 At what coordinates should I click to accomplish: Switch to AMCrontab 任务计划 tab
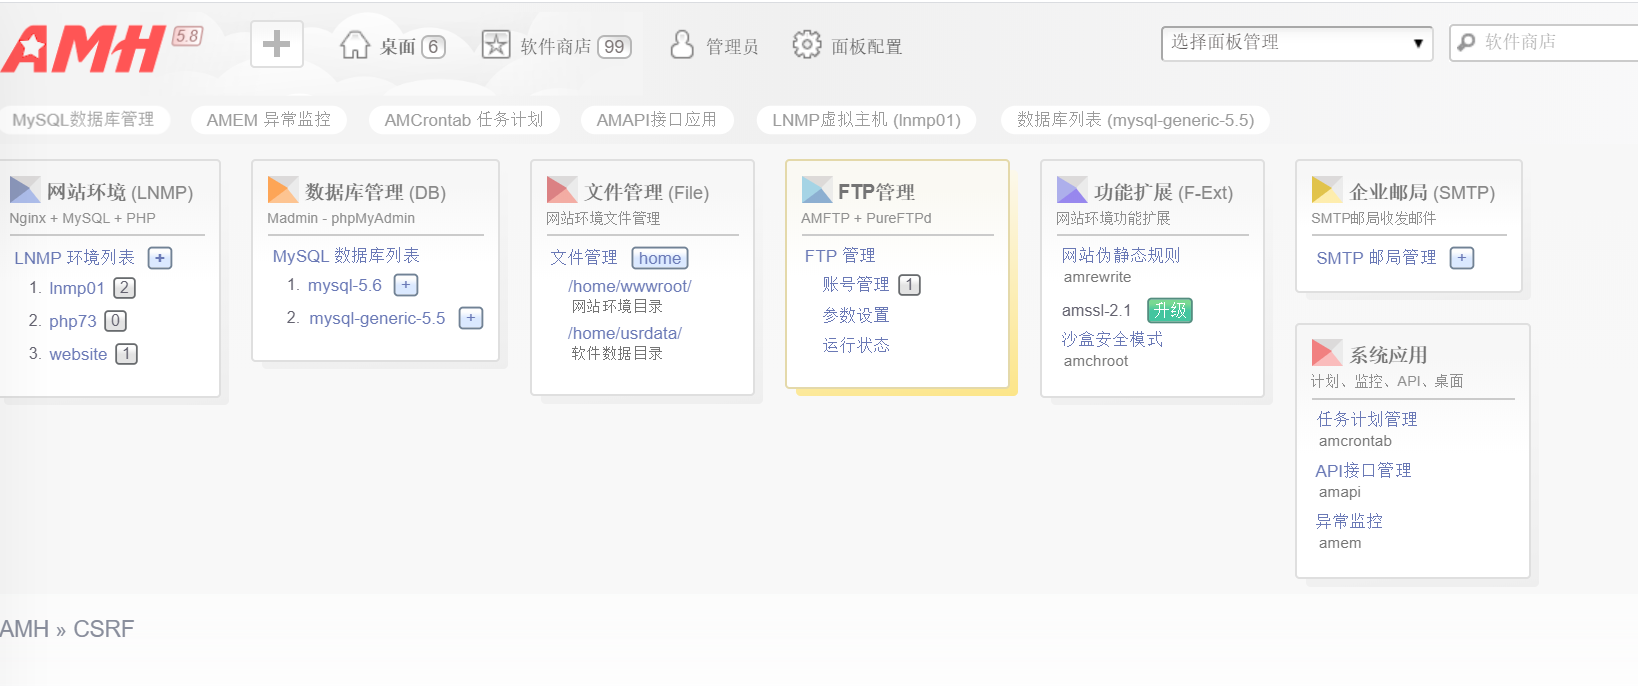[x=464, y=120]
